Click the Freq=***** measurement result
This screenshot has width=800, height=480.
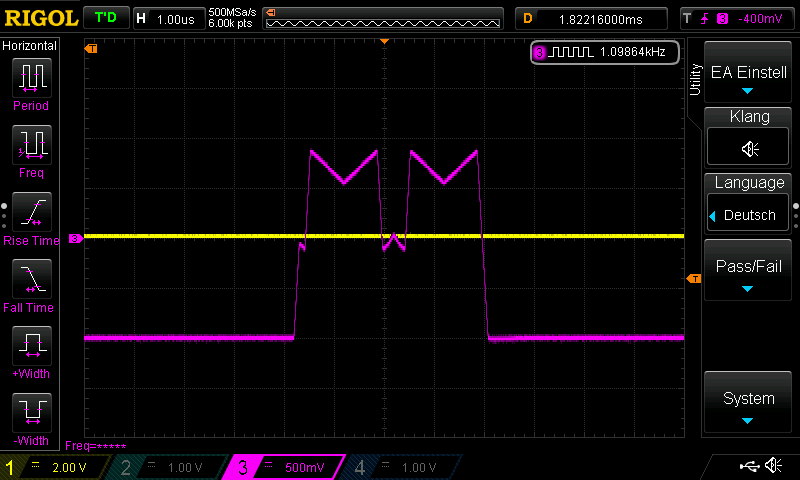pos(95,446)
